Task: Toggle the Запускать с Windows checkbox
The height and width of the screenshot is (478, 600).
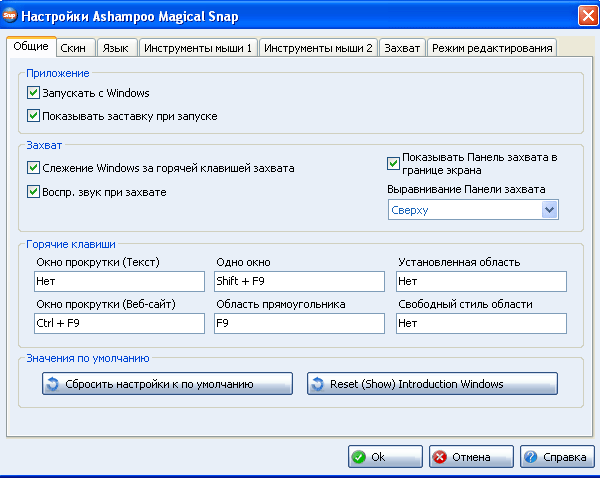Action: 33,93
